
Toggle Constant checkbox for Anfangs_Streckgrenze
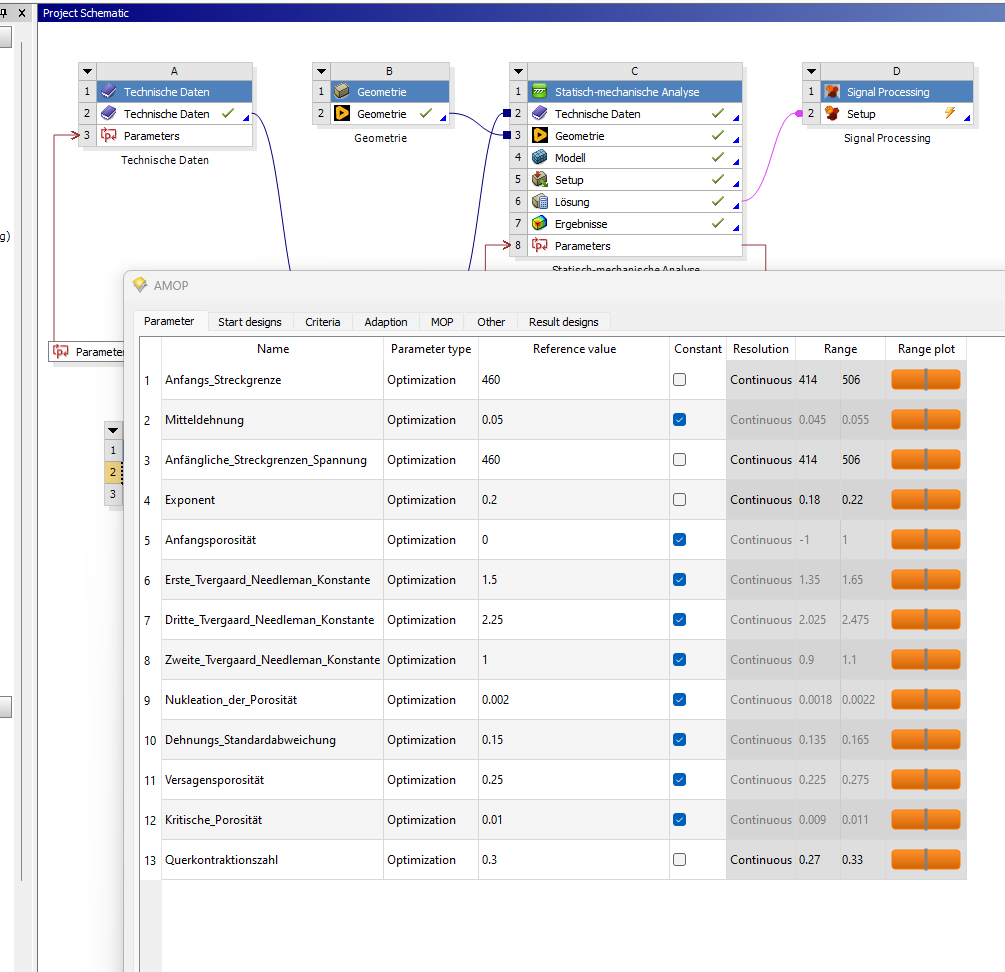coord(679,379)
